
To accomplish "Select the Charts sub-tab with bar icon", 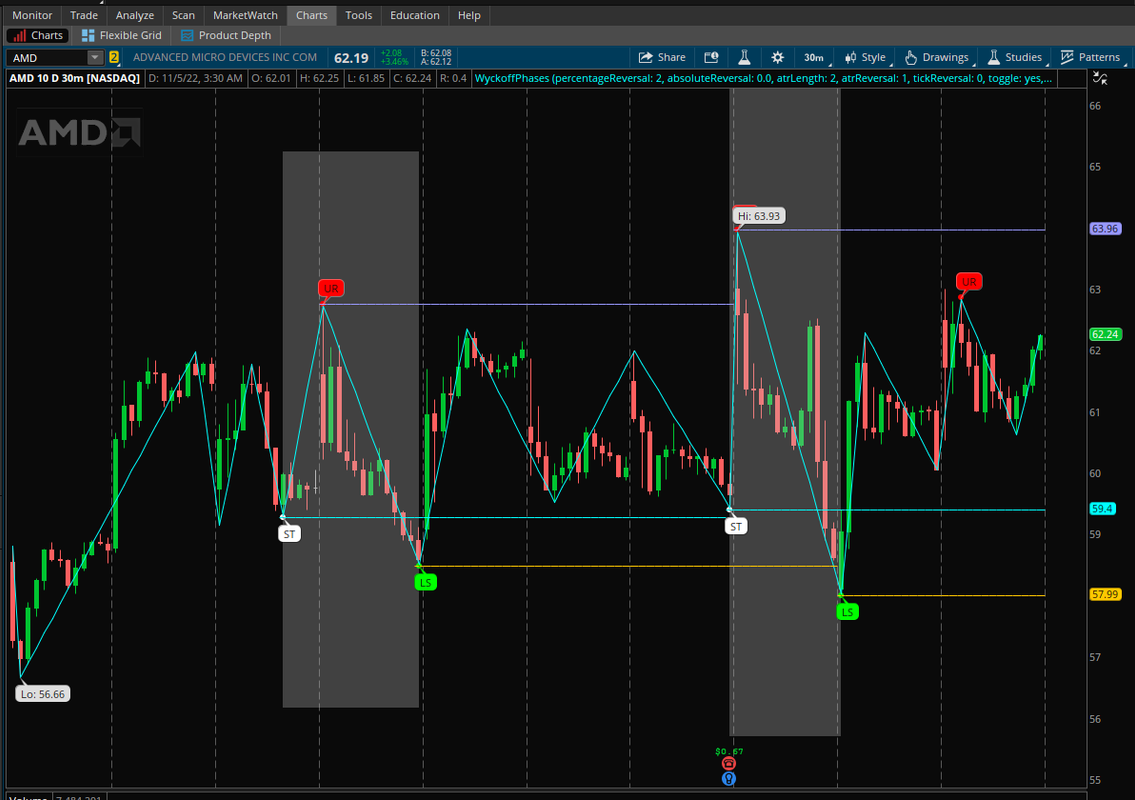I will (38, 35).
